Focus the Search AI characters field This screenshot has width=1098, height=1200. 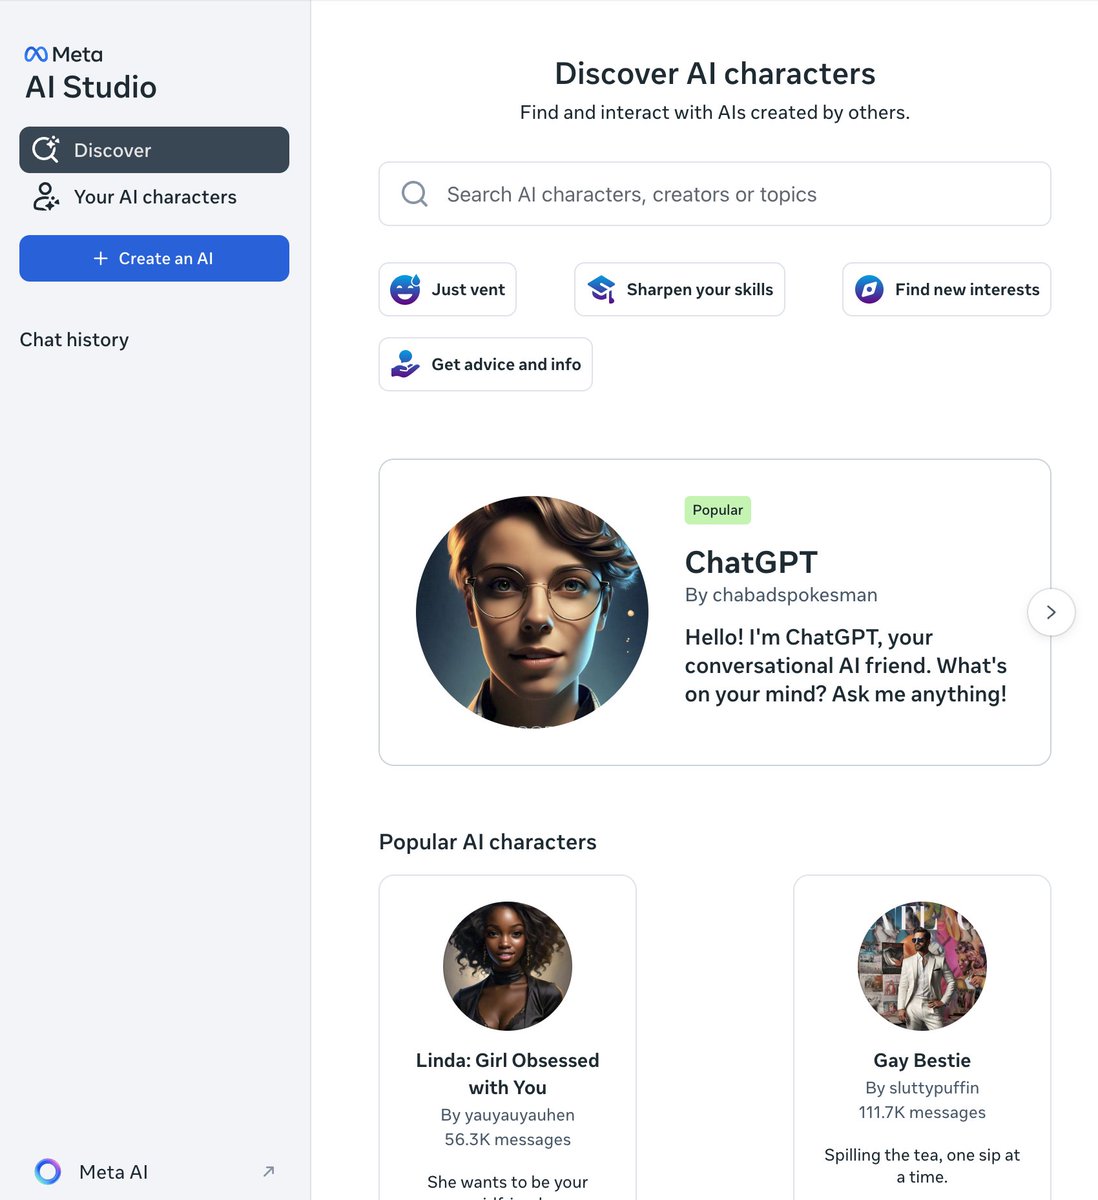[714, 194]
